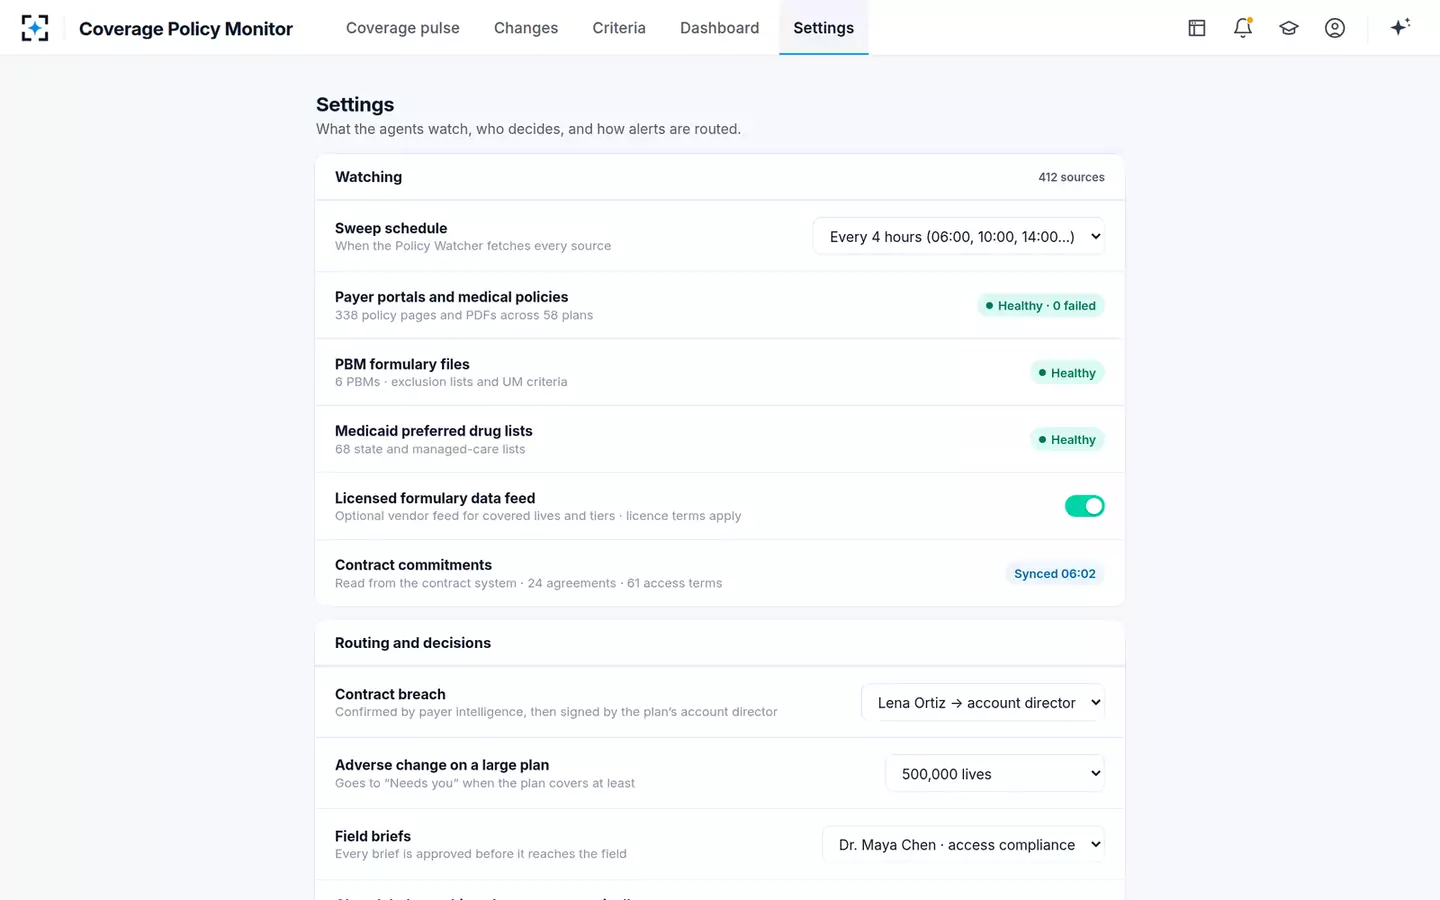Click the Healthy badge for PBM formulary files

click(x=1067, y=373)
